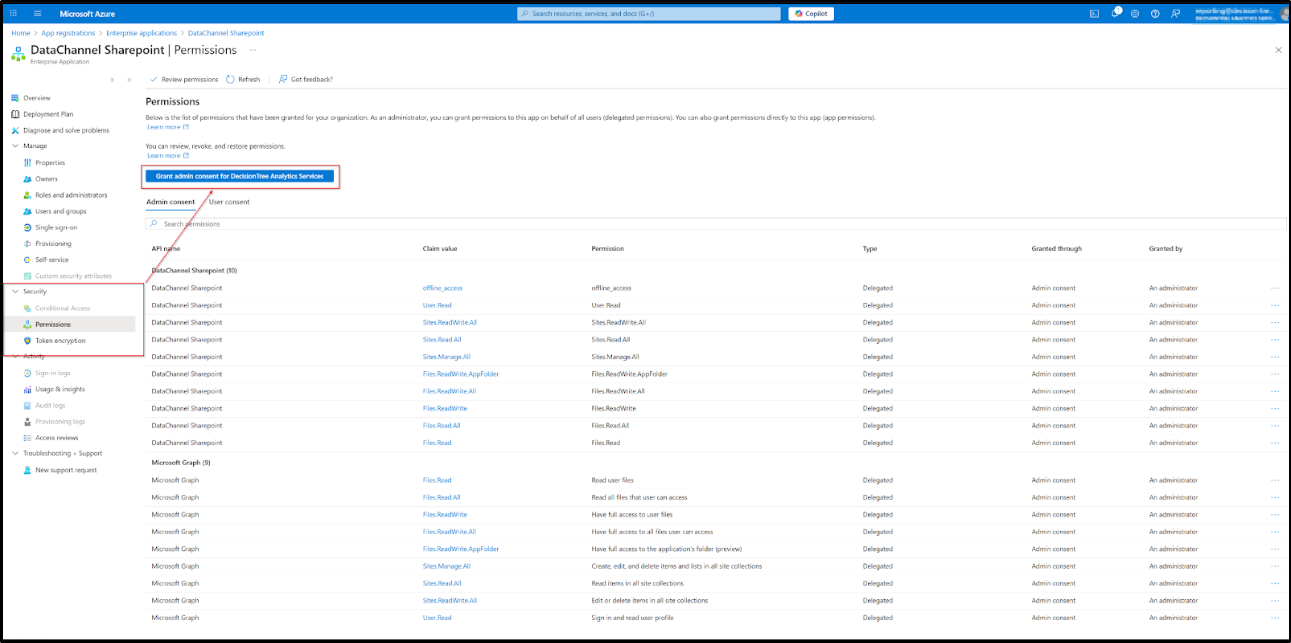Open the account avatar menu
The image size is (1291, 643).
pos(1283,13)
